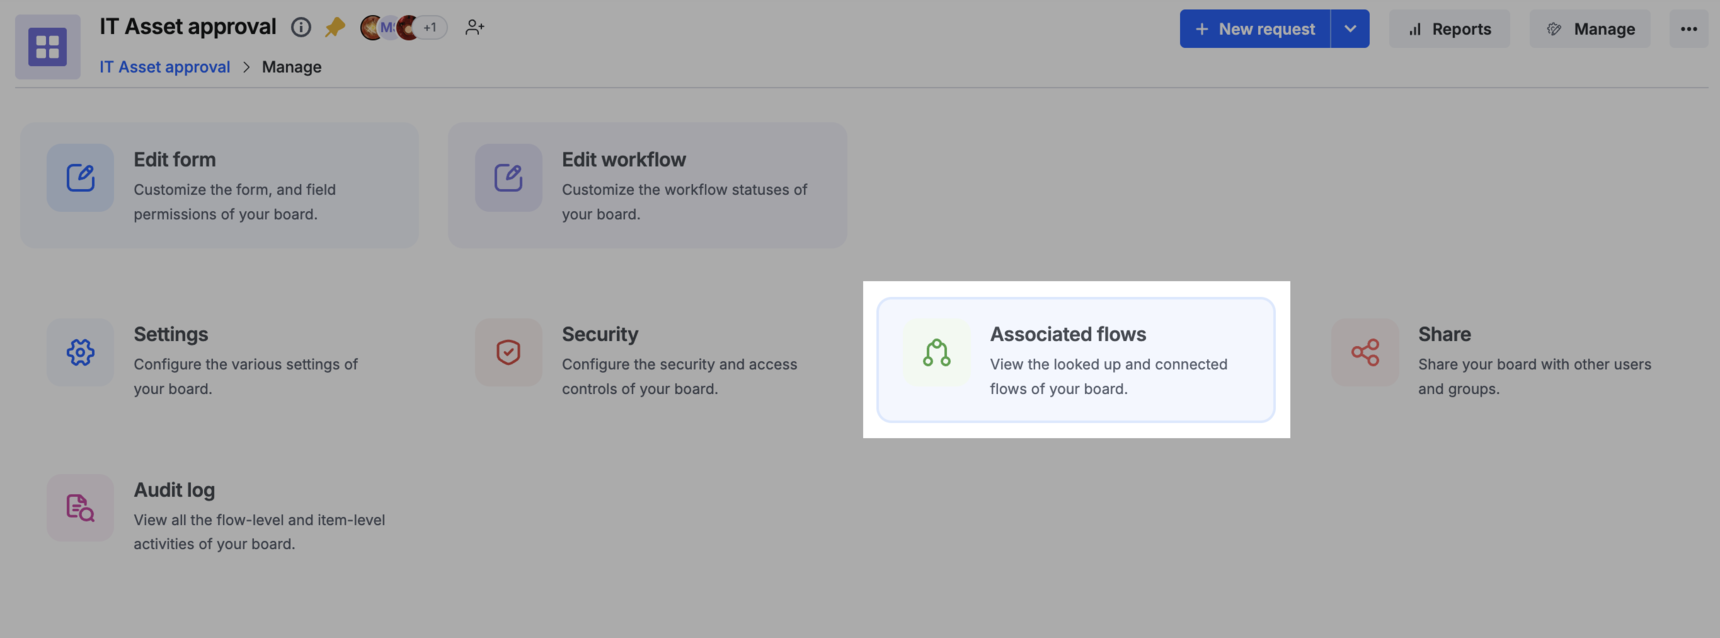Click the pin icon beside title
The image size is (1720, 638).
coord(335,27)
